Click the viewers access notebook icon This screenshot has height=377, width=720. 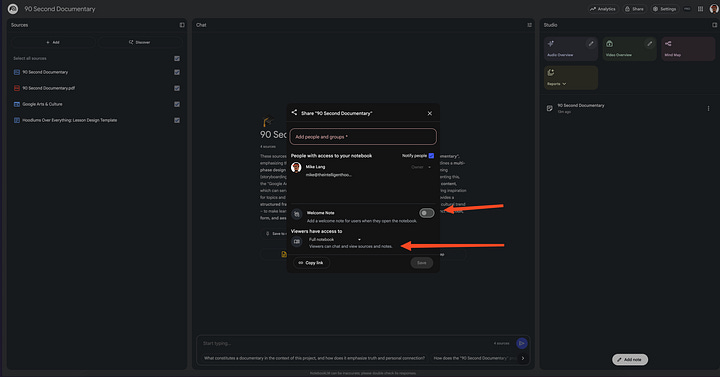[x=297, y=242]
